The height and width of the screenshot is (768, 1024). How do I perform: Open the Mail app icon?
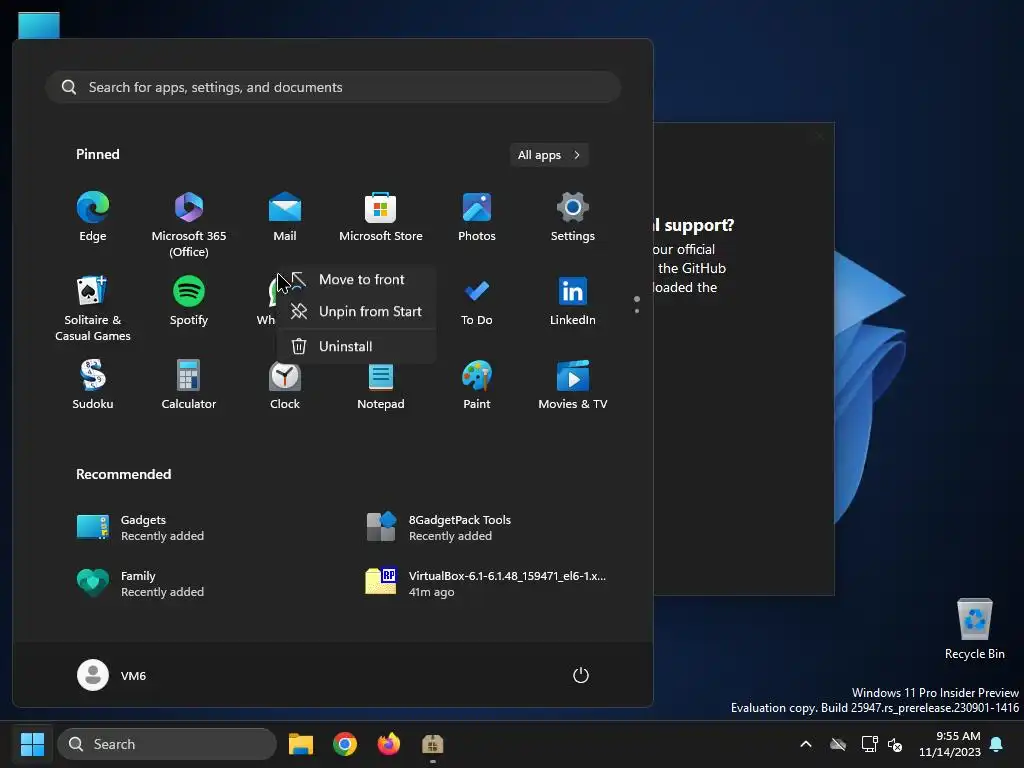[x=285, y=217]
